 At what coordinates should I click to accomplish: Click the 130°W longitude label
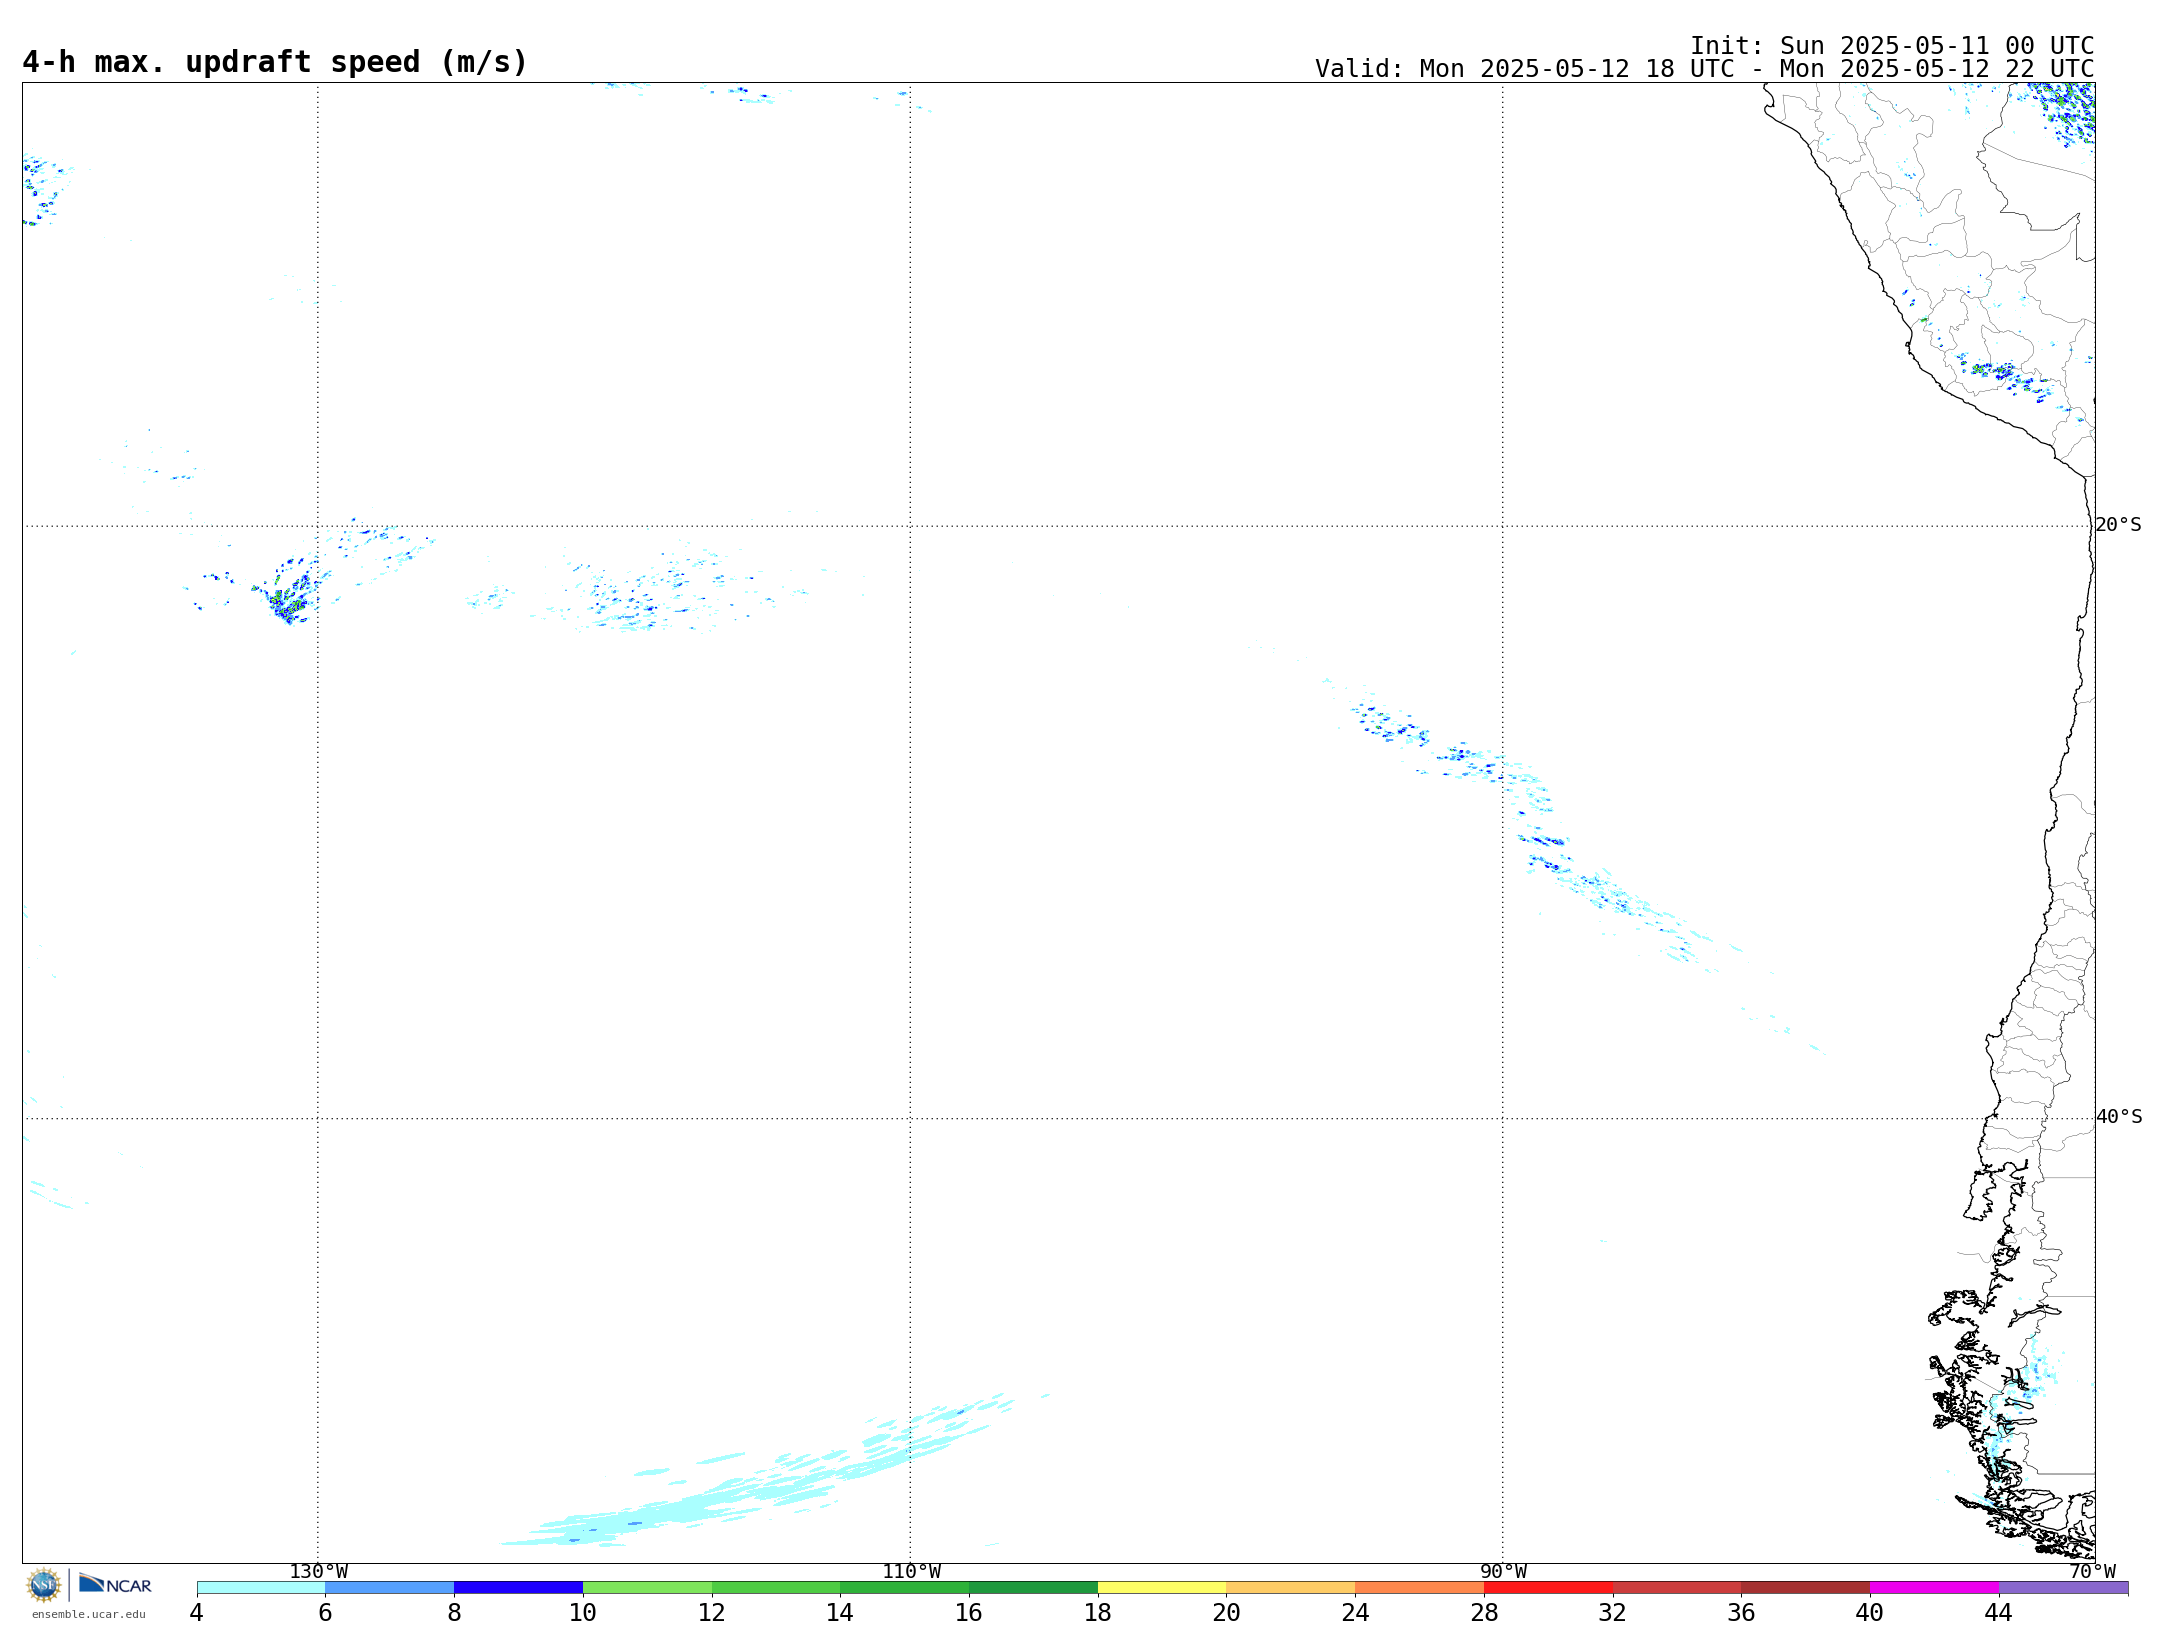click(318, 1572)
